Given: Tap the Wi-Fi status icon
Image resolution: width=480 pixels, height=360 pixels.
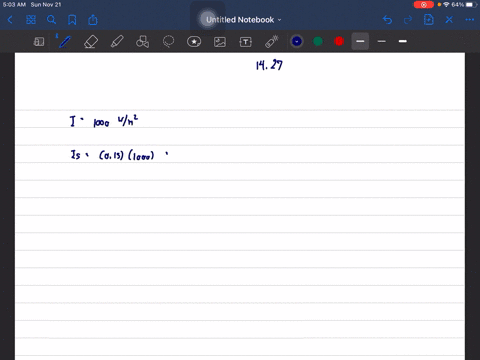Looking at the screenshot, I should pos(446,5).
